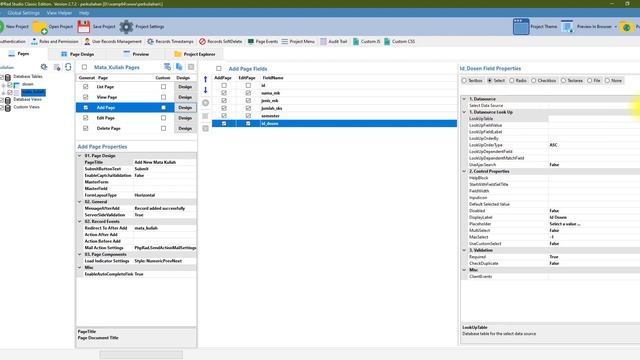This screenshot has width=640, height=360.
Task: Open Records SoftDelete tool
Action: tap(220, 41)
